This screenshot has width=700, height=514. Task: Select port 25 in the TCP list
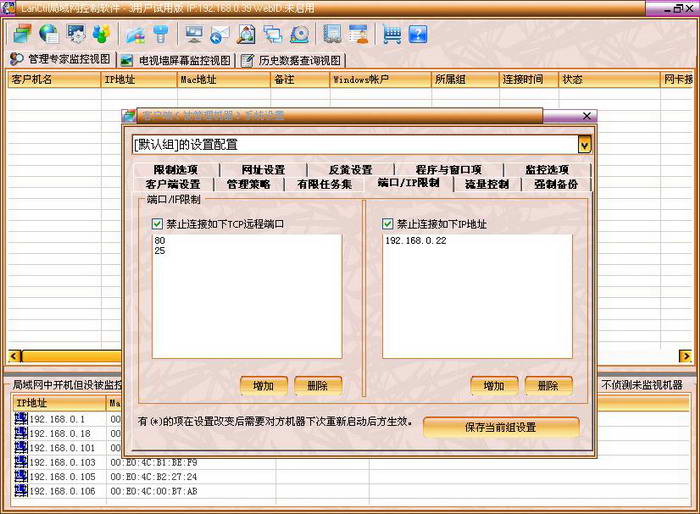(x=160, y=251)
